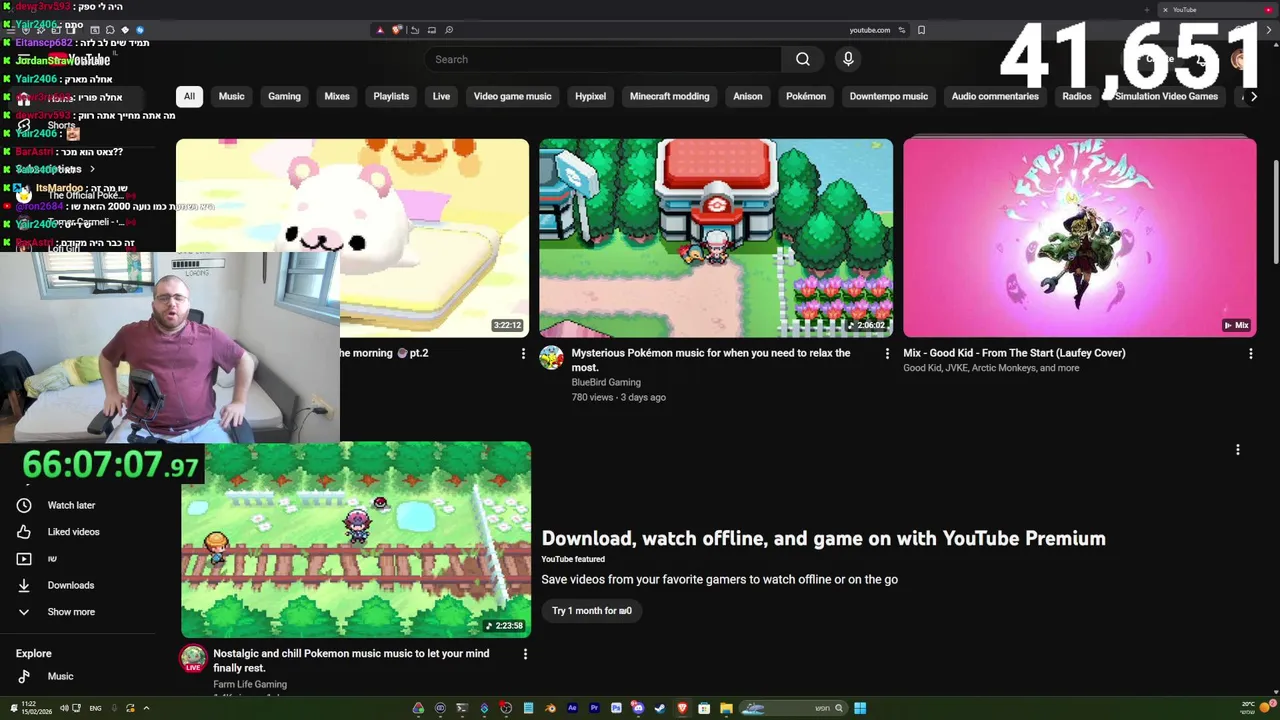This screenshot has width=1280, height=720.
Task: Select the Hypixel filter chip
Action: click(590, 96)
